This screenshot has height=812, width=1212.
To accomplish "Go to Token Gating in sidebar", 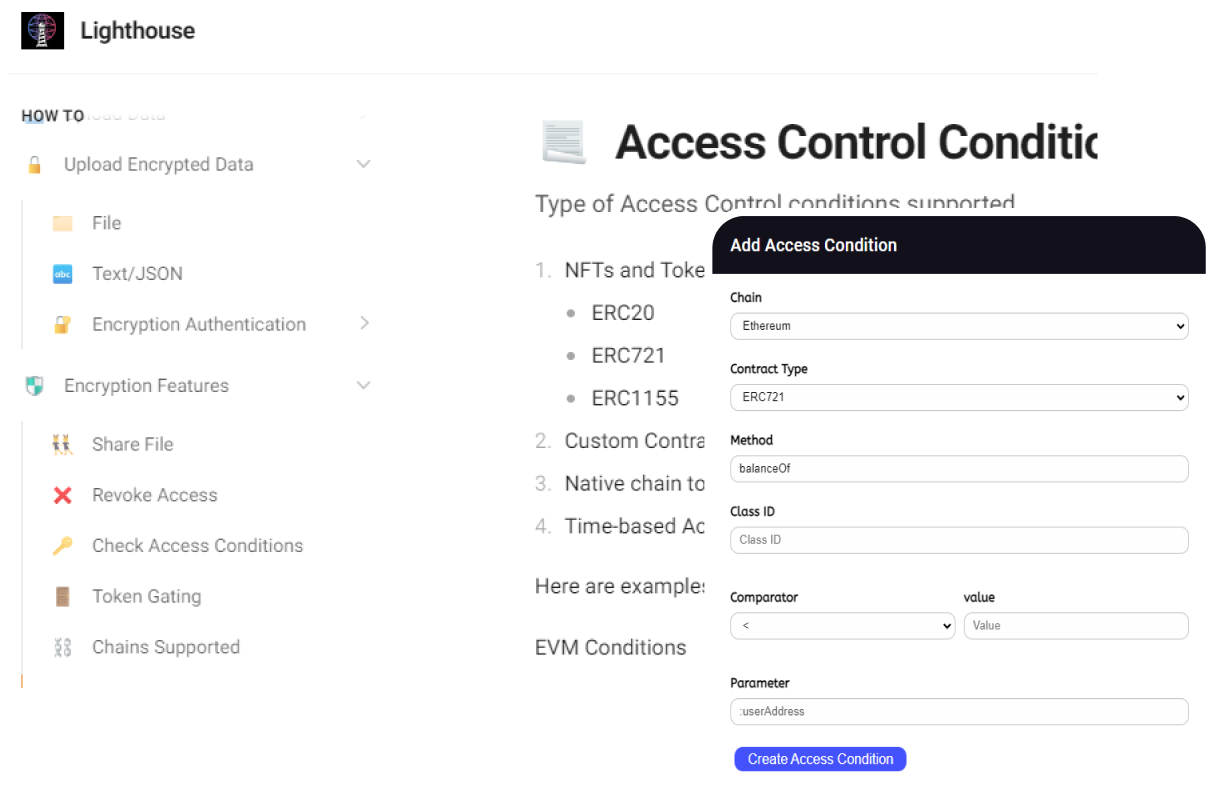I will 147,596.
